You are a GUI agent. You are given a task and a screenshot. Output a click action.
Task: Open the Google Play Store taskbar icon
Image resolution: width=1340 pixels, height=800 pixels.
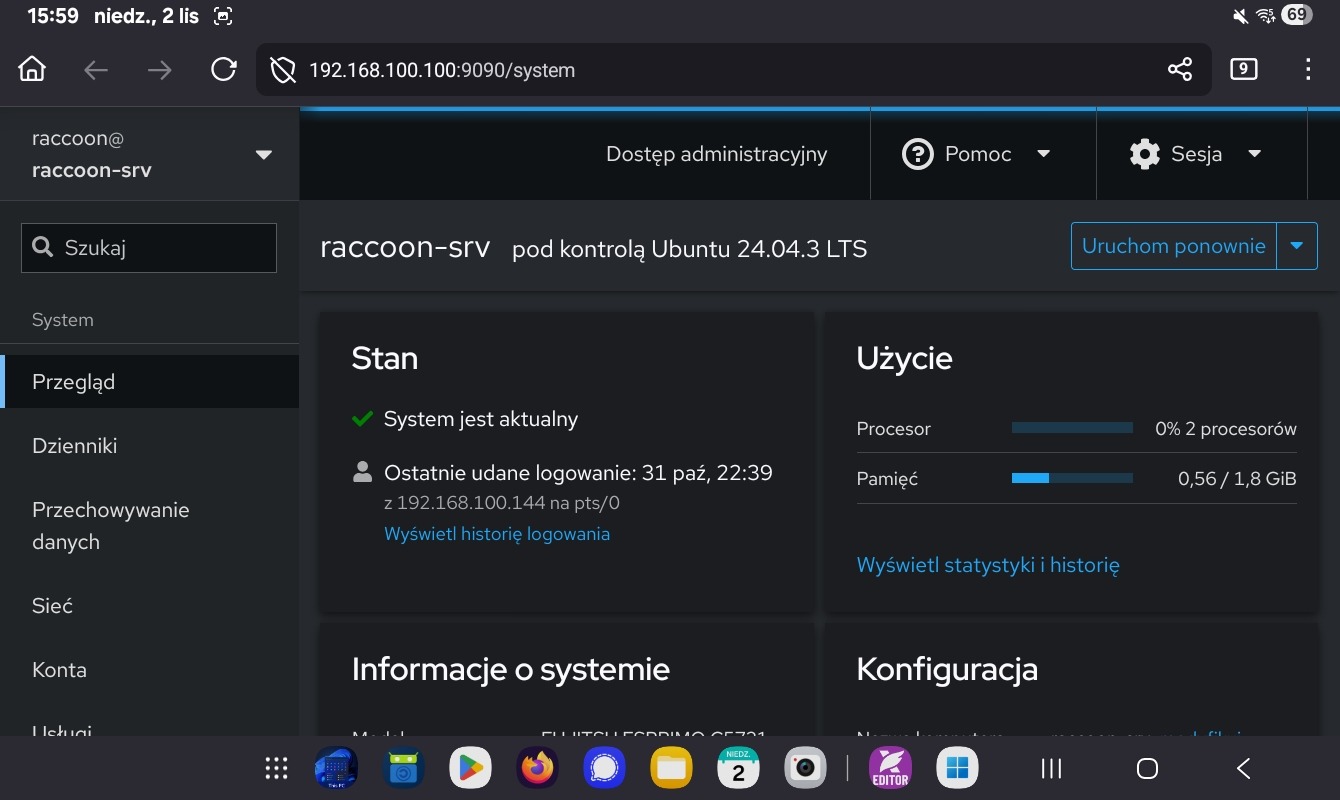[469, 768]
